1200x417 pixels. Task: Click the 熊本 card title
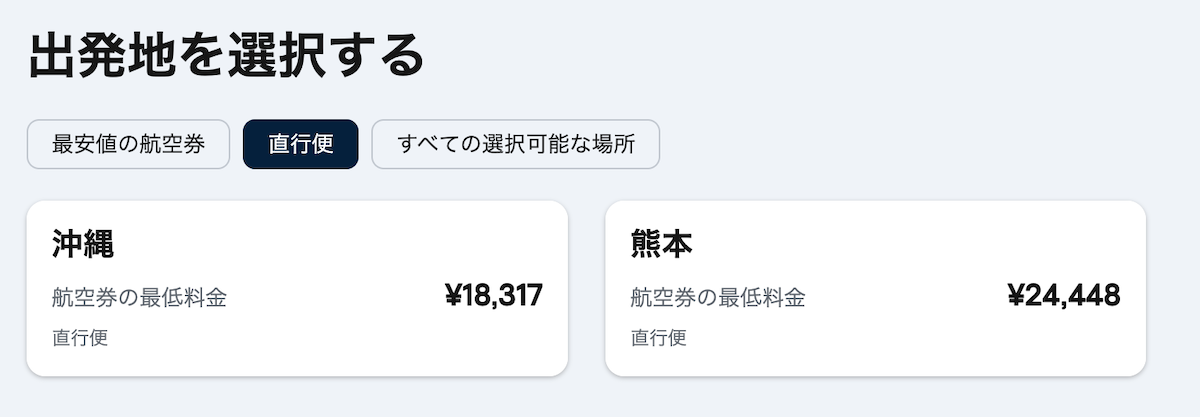pos(661,245)
